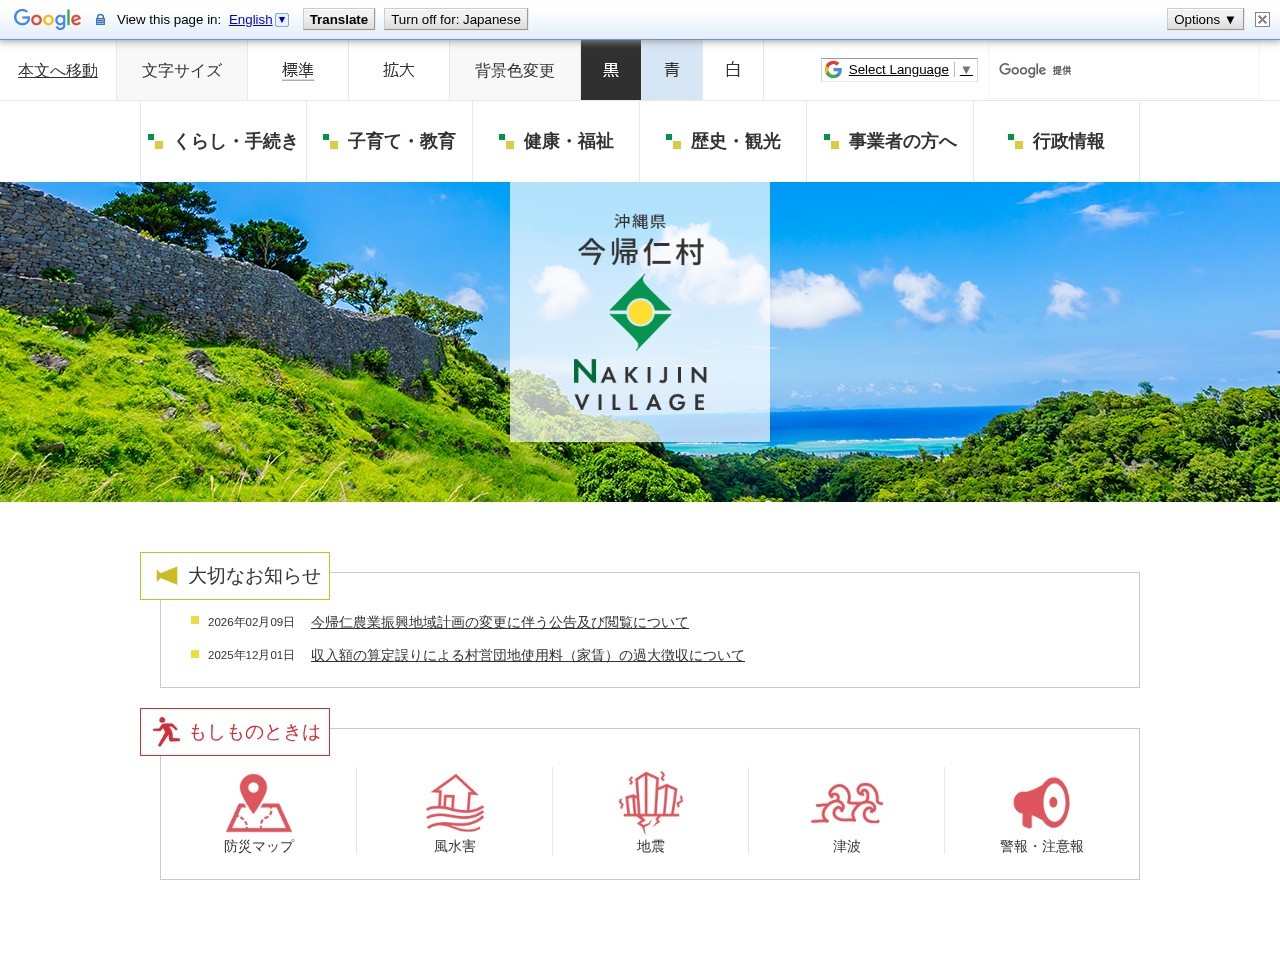Expand the Select Language combo box
Image resolution: width=1280 pixels, height=960 pixels.
(x=899, y=70)
